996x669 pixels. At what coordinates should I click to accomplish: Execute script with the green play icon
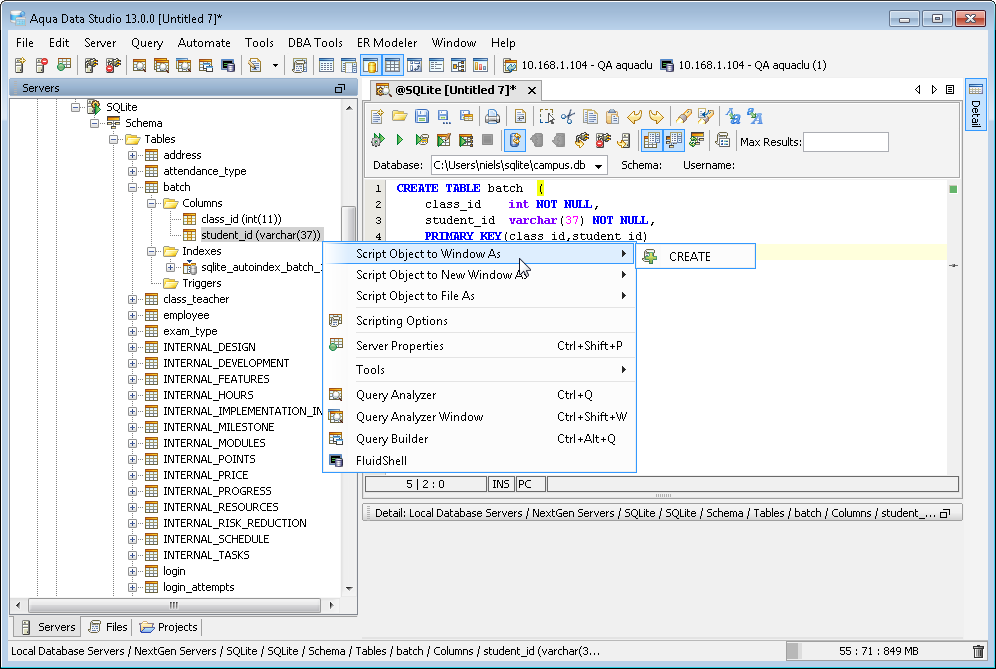coord(400,140)
